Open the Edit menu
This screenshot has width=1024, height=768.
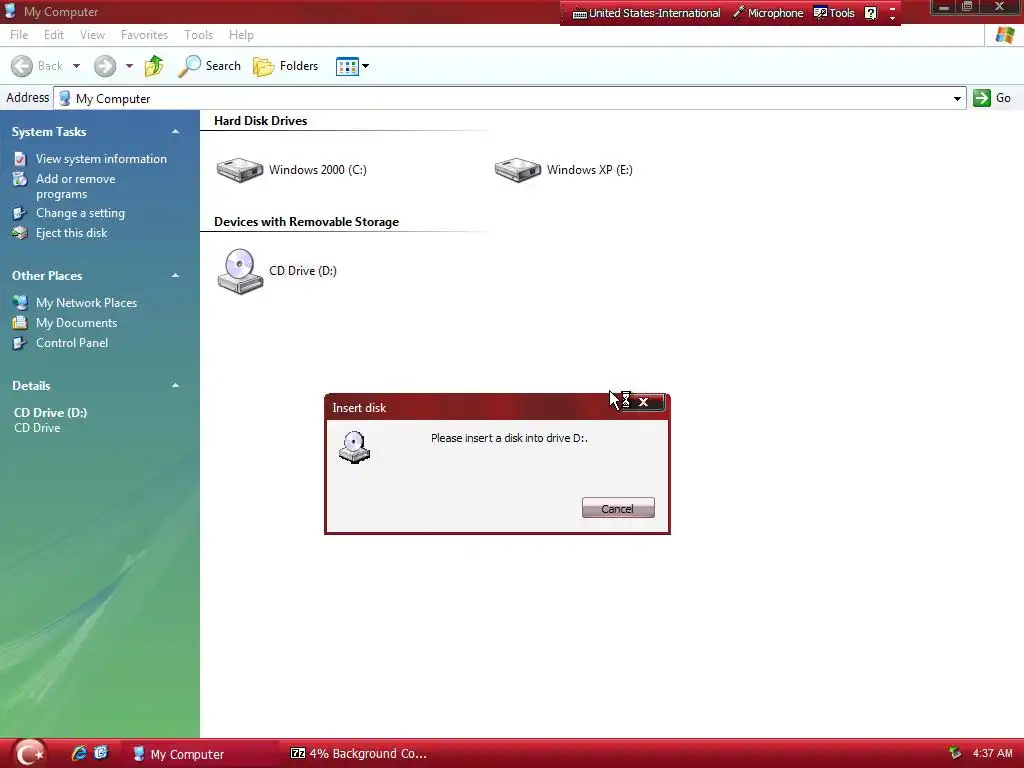54,35
